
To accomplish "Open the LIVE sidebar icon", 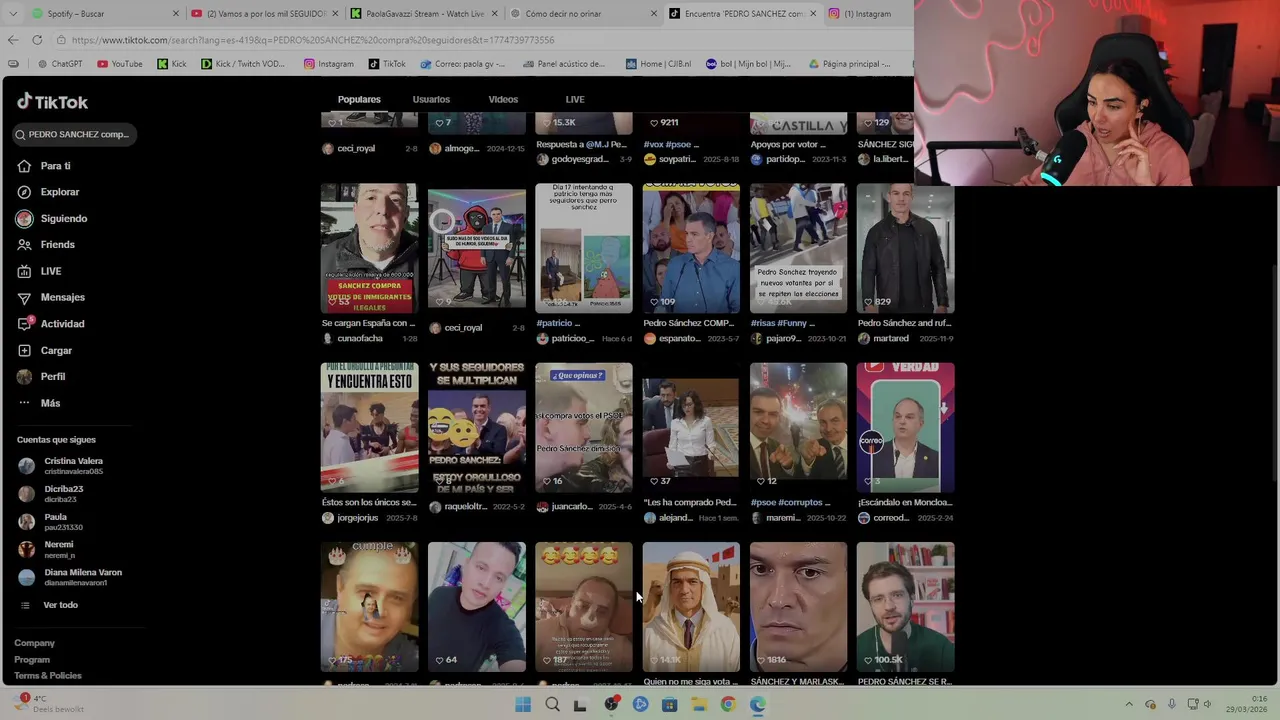I will click(24, 271).
